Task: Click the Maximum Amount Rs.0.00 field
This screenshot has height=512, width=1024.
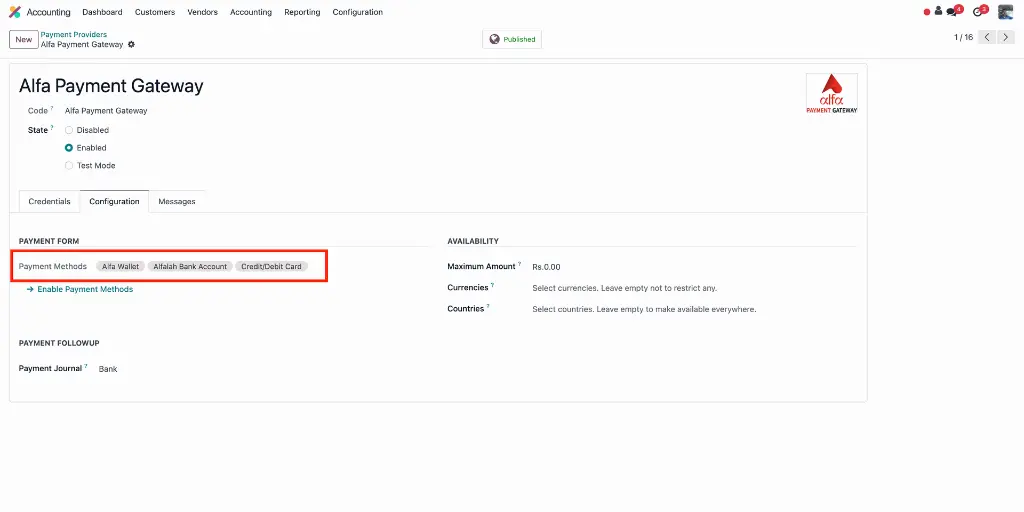Action: click(x=546, y=267)
